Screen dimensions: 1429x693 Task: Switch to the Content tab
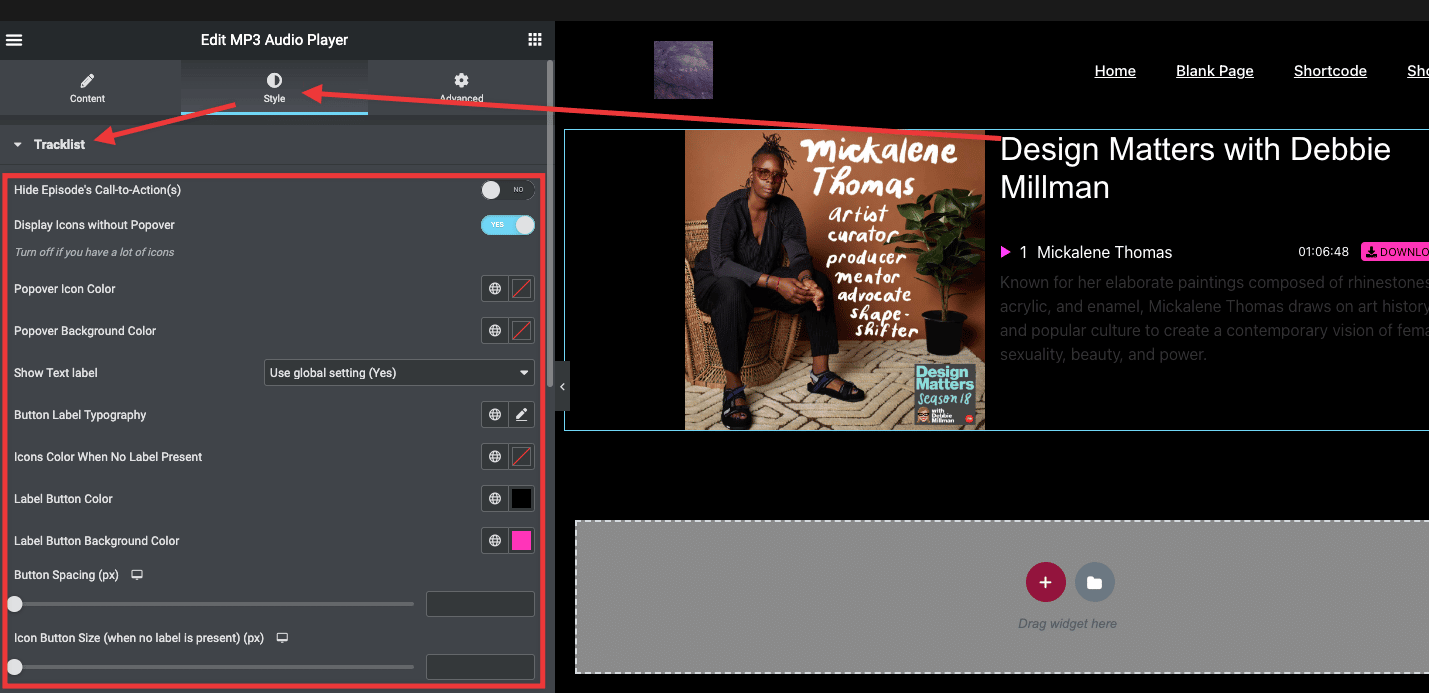tap(87, 88)
